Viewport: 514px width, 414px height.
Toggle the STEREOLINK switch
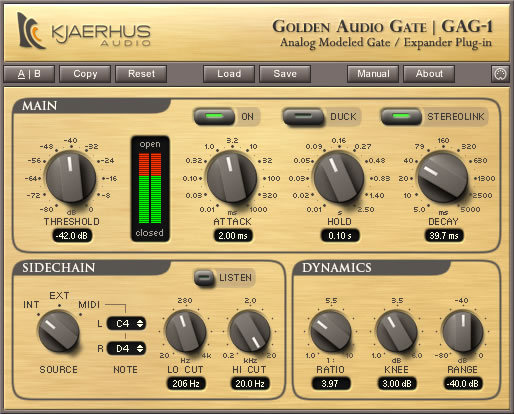(401, 116)
